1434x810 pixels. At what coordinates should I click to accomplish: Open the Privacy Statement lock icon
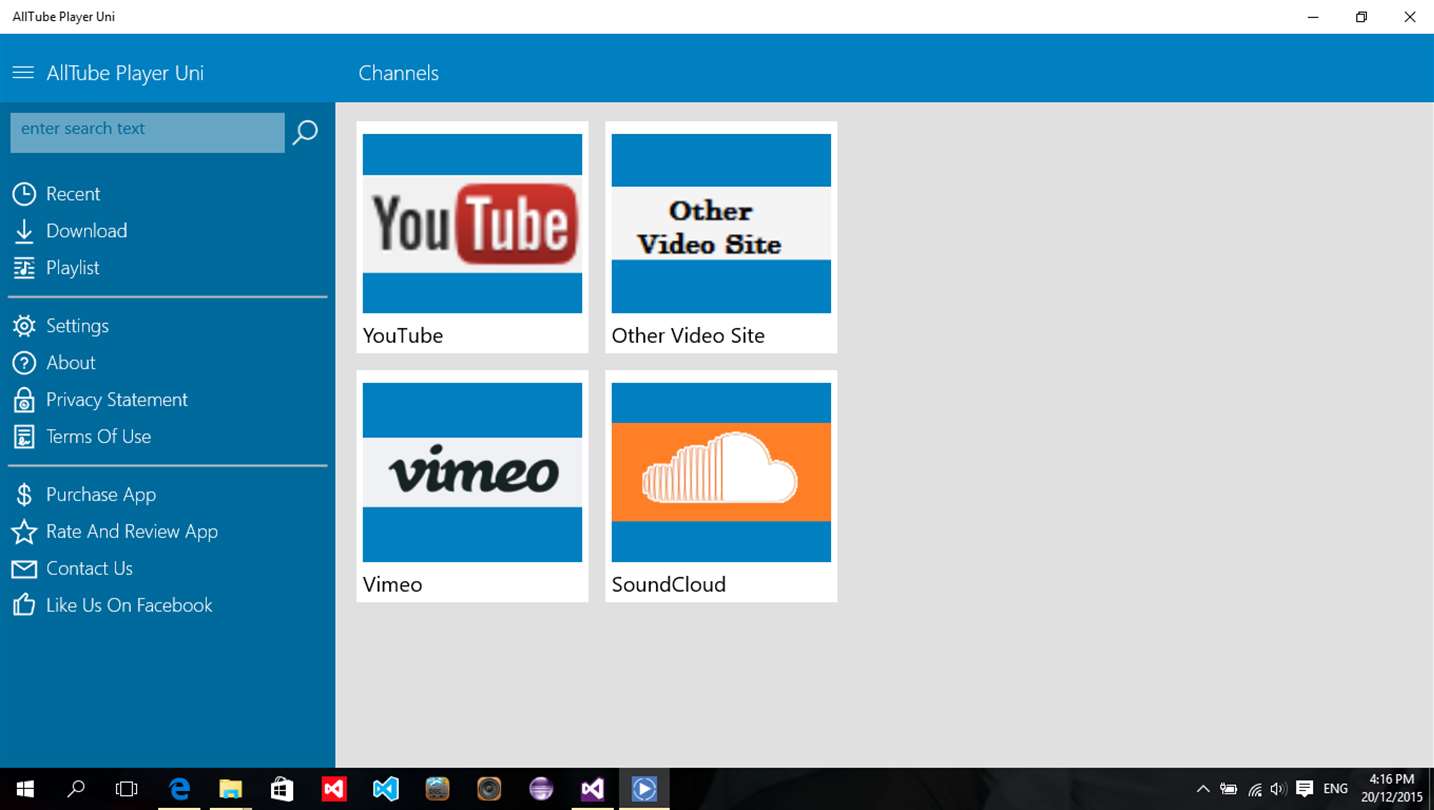(x=24, y=400)
